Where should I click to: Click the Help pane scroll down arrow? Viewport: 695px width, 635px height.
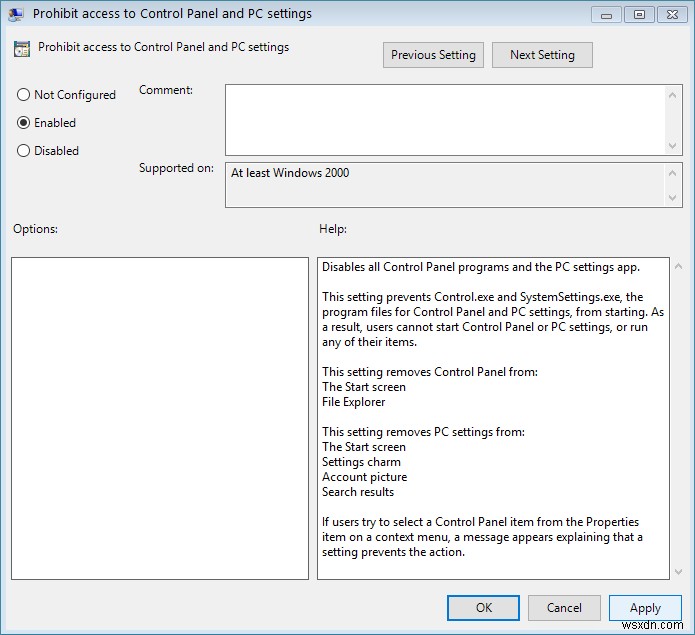coord(676,570)
